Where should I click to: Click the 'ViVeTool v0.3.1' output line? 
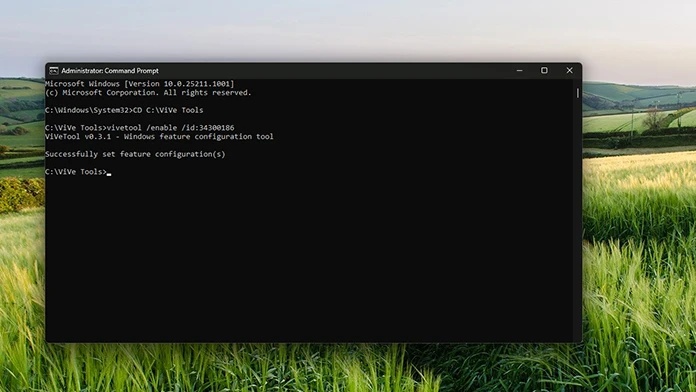pos(159,137)
